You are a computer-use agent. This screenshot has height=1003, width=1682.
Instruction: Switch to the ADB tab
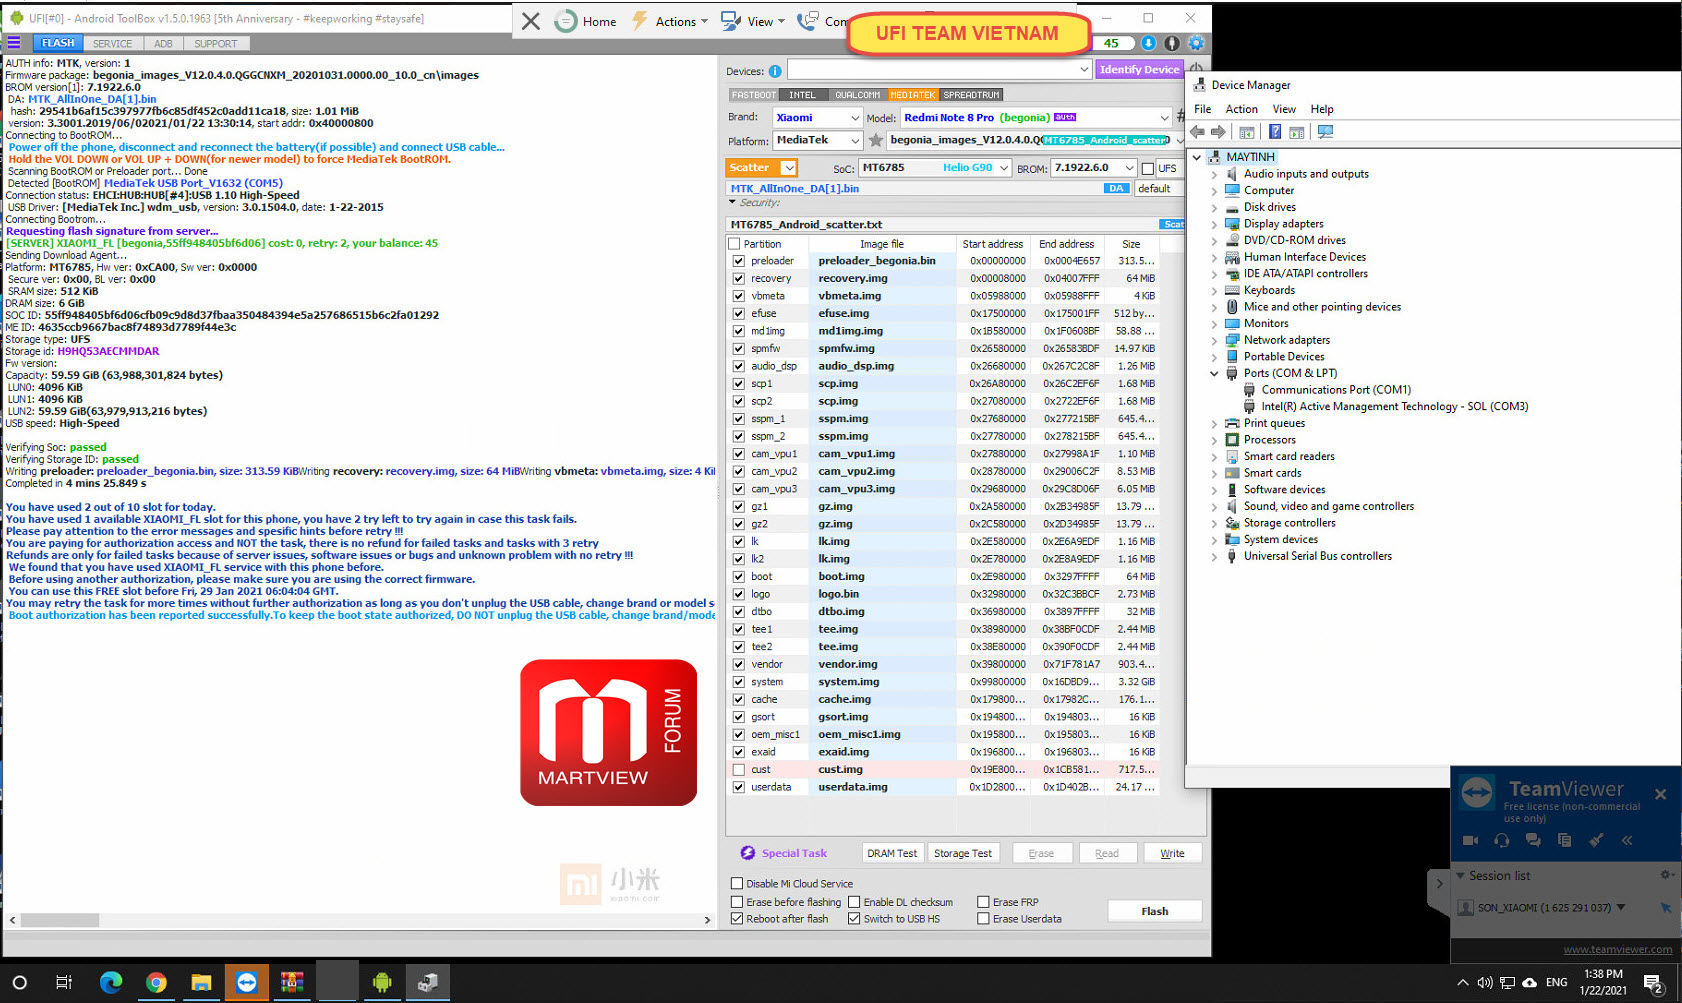tap(163, 44)
